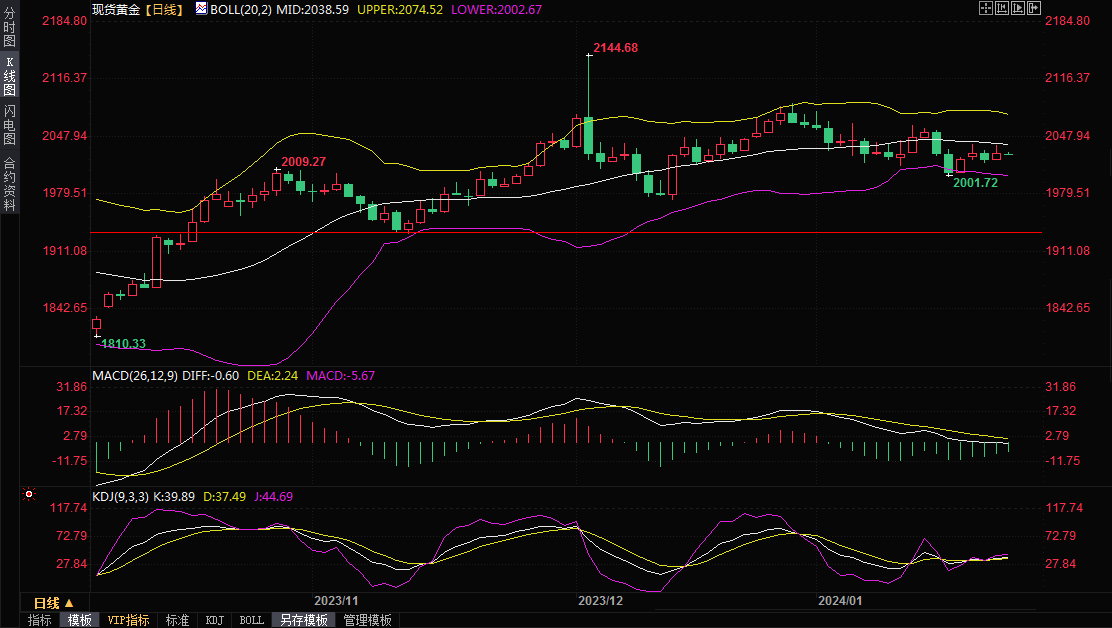Apply the KDJ template button

tap(214, 620)
